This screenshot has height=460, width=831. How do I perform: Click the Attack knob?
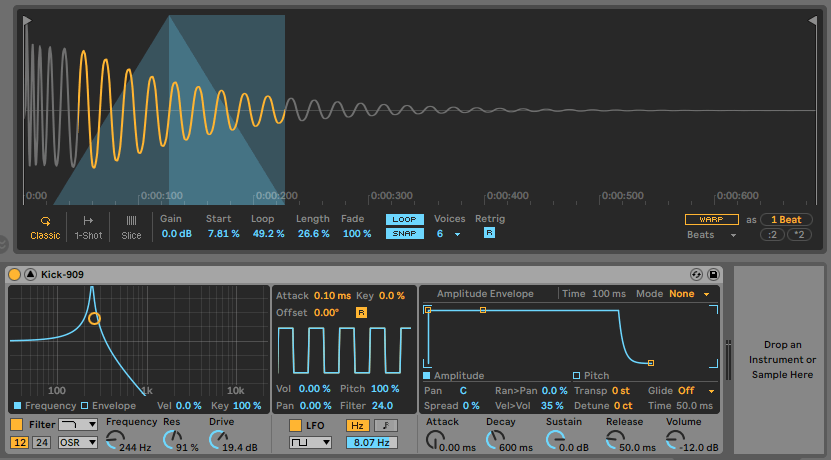pos(435,439)
